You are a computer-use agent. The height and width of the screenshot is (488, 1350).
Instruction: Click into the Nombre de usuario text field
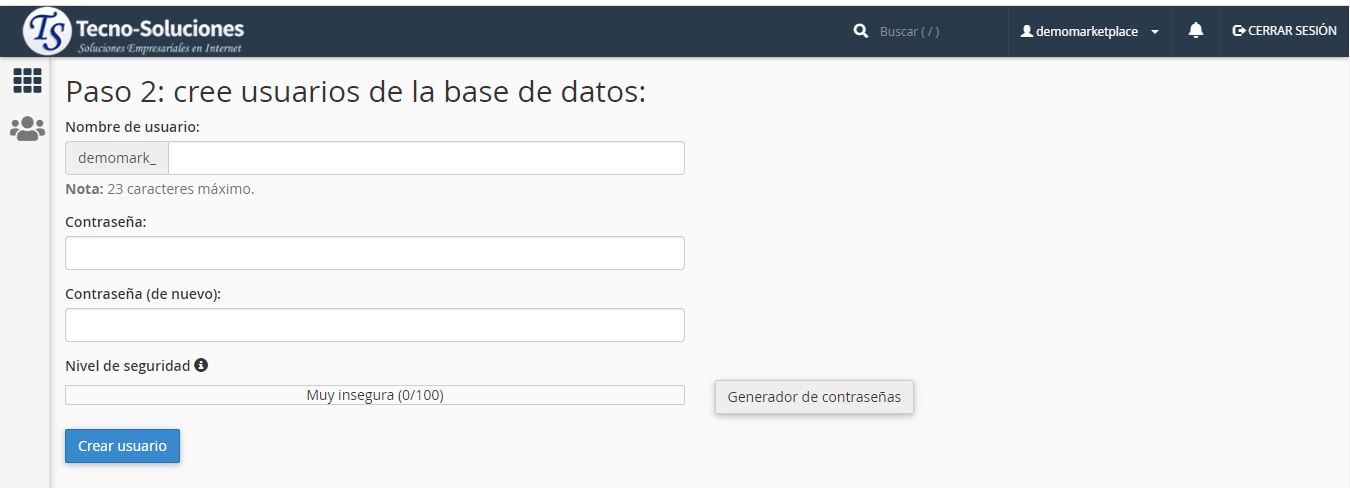tap(426, 158)
